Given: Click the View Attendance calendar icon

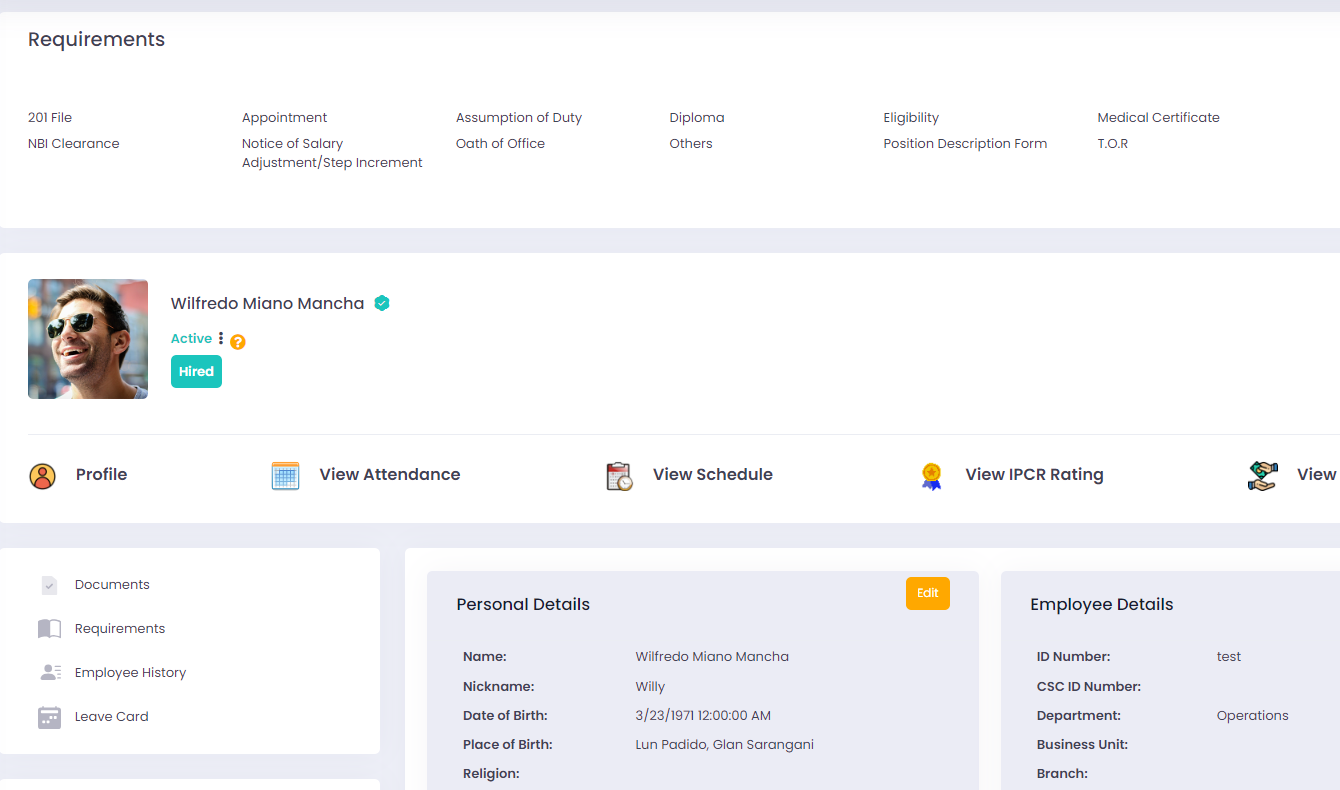Looking at the screenshot, I should [285, 476].
